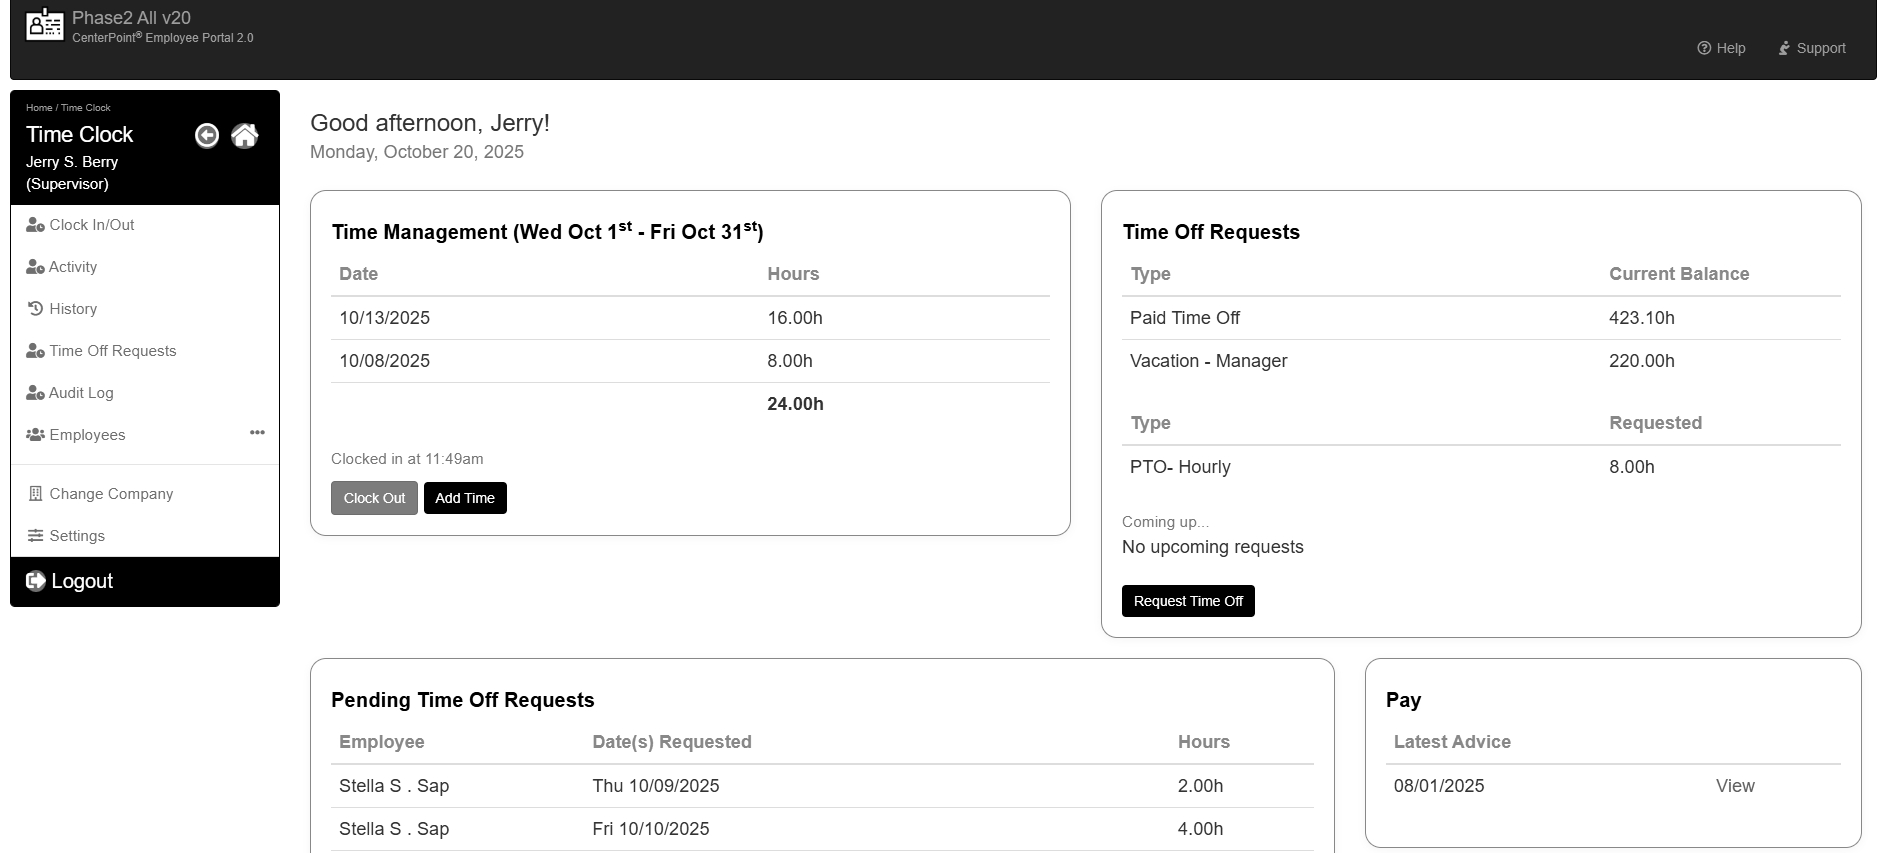Go to Time Off Requests in sidebar

[112, 351]
